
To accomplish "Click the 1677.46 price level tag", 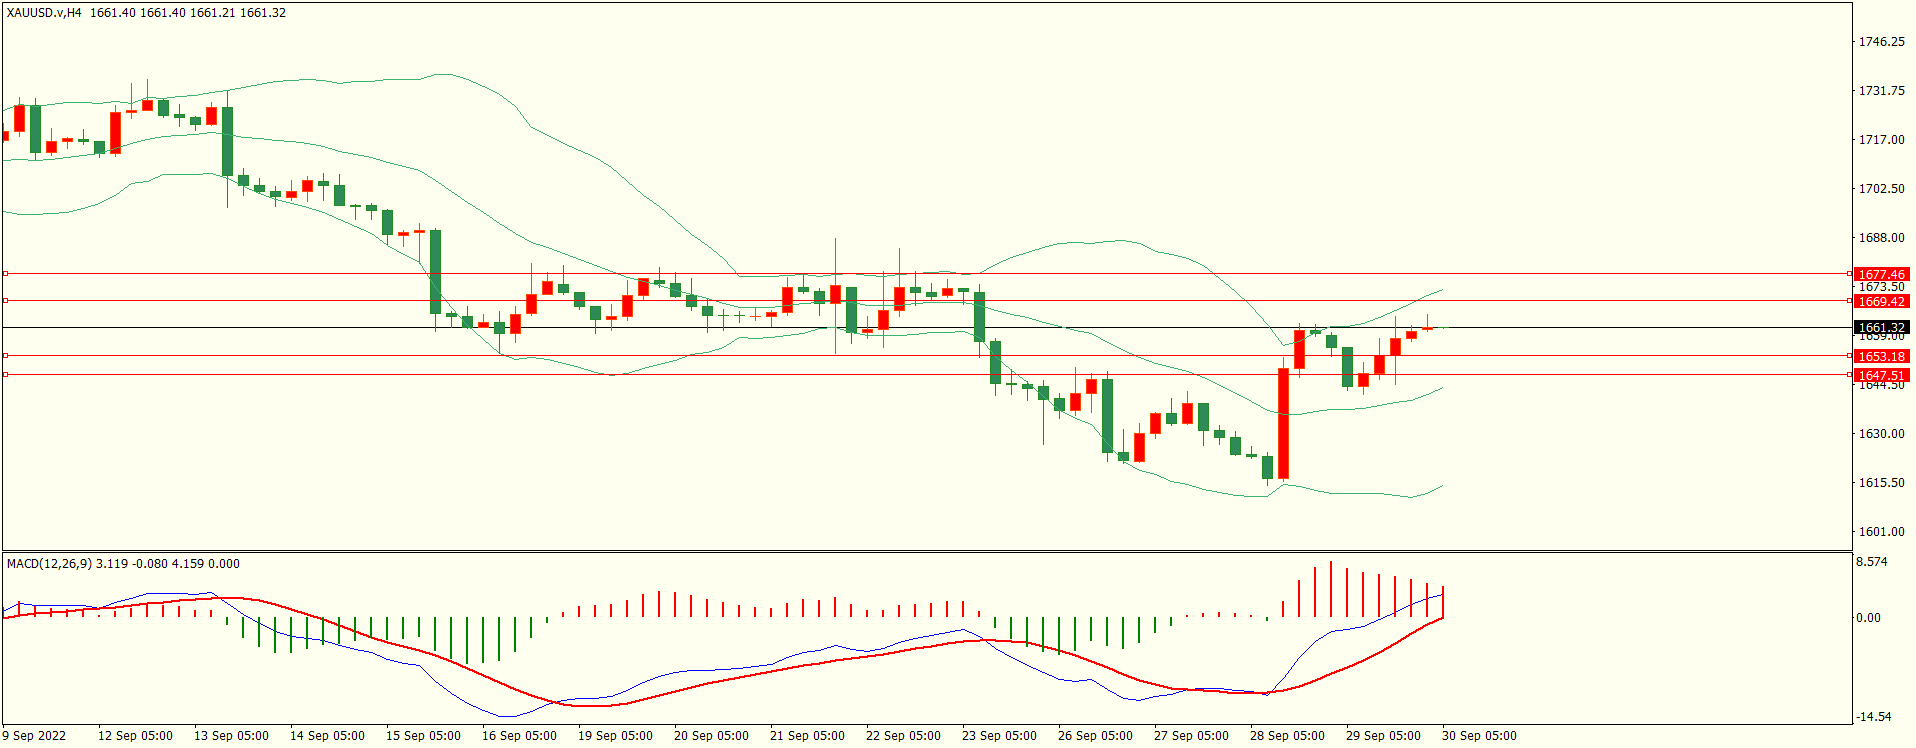I will [x=1881, y=274].
